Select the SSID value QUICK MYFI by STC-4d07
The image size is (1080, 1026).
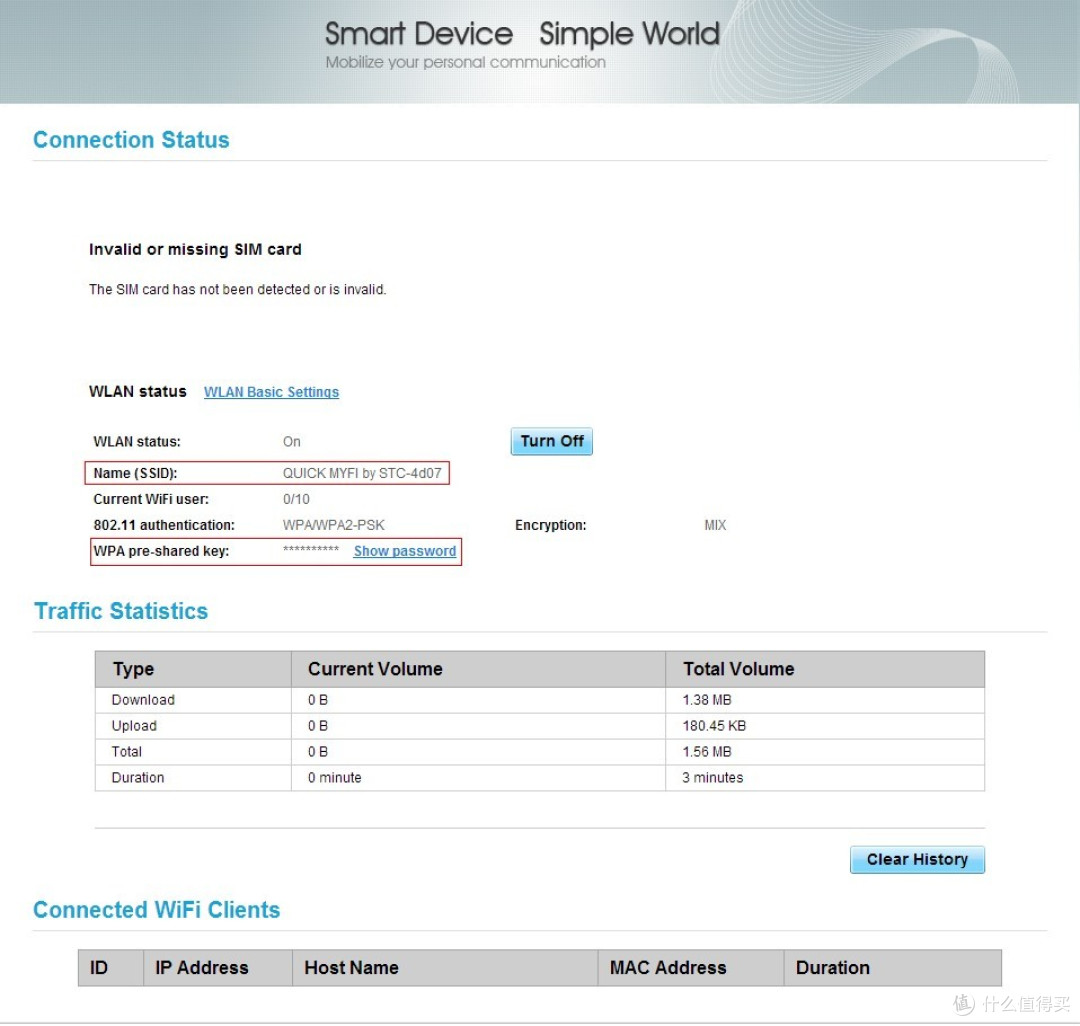coord(362,473)
